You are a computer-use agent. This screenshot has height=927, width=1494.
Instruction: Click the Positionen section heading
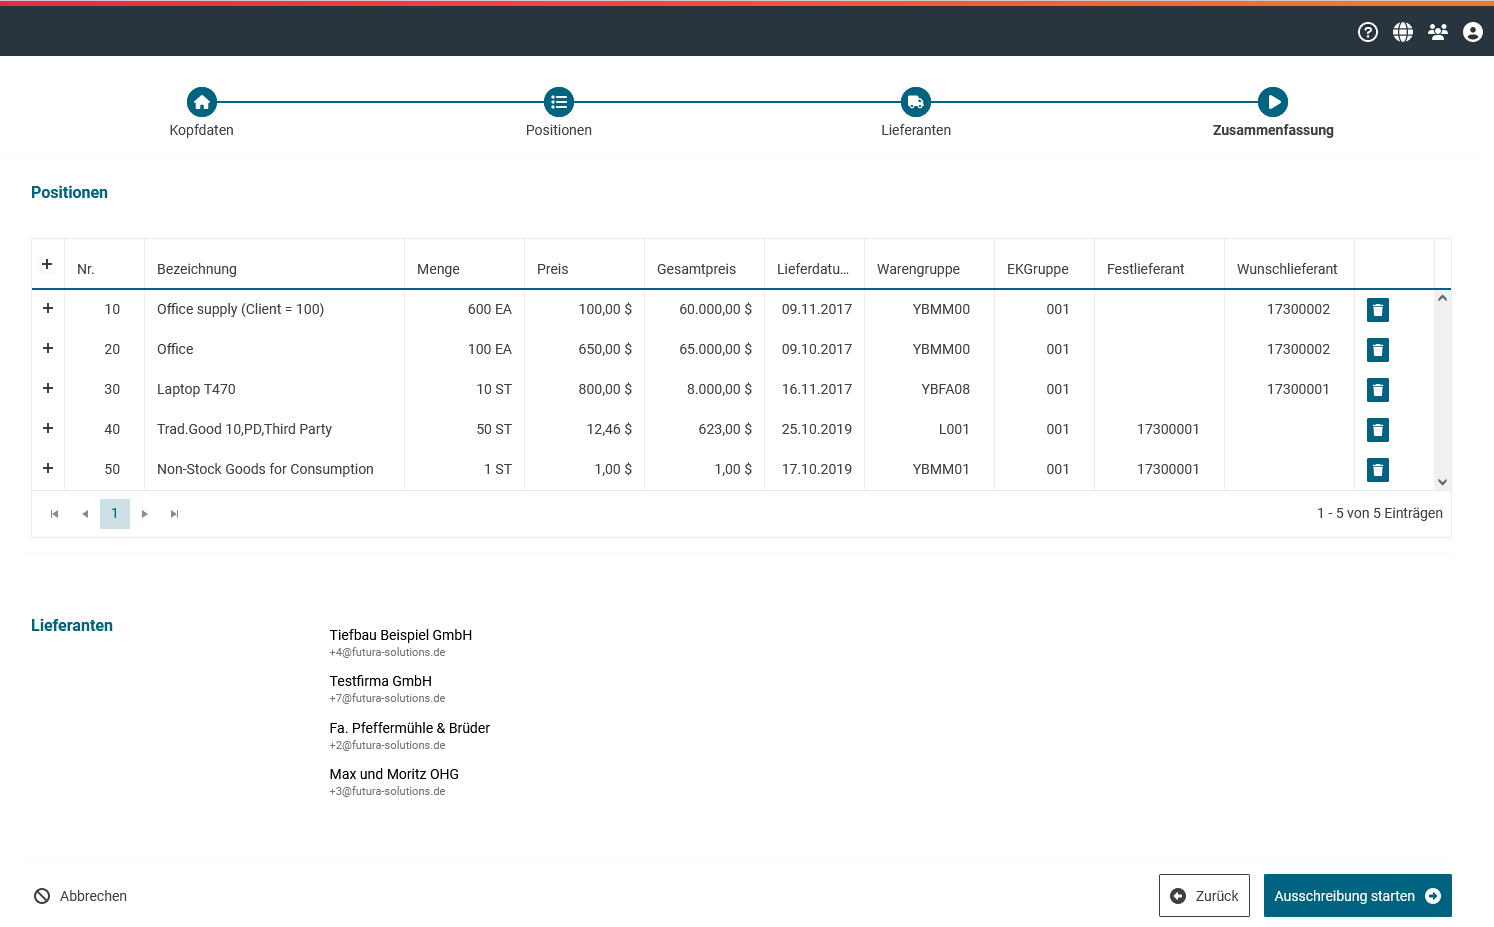[69, 192]
